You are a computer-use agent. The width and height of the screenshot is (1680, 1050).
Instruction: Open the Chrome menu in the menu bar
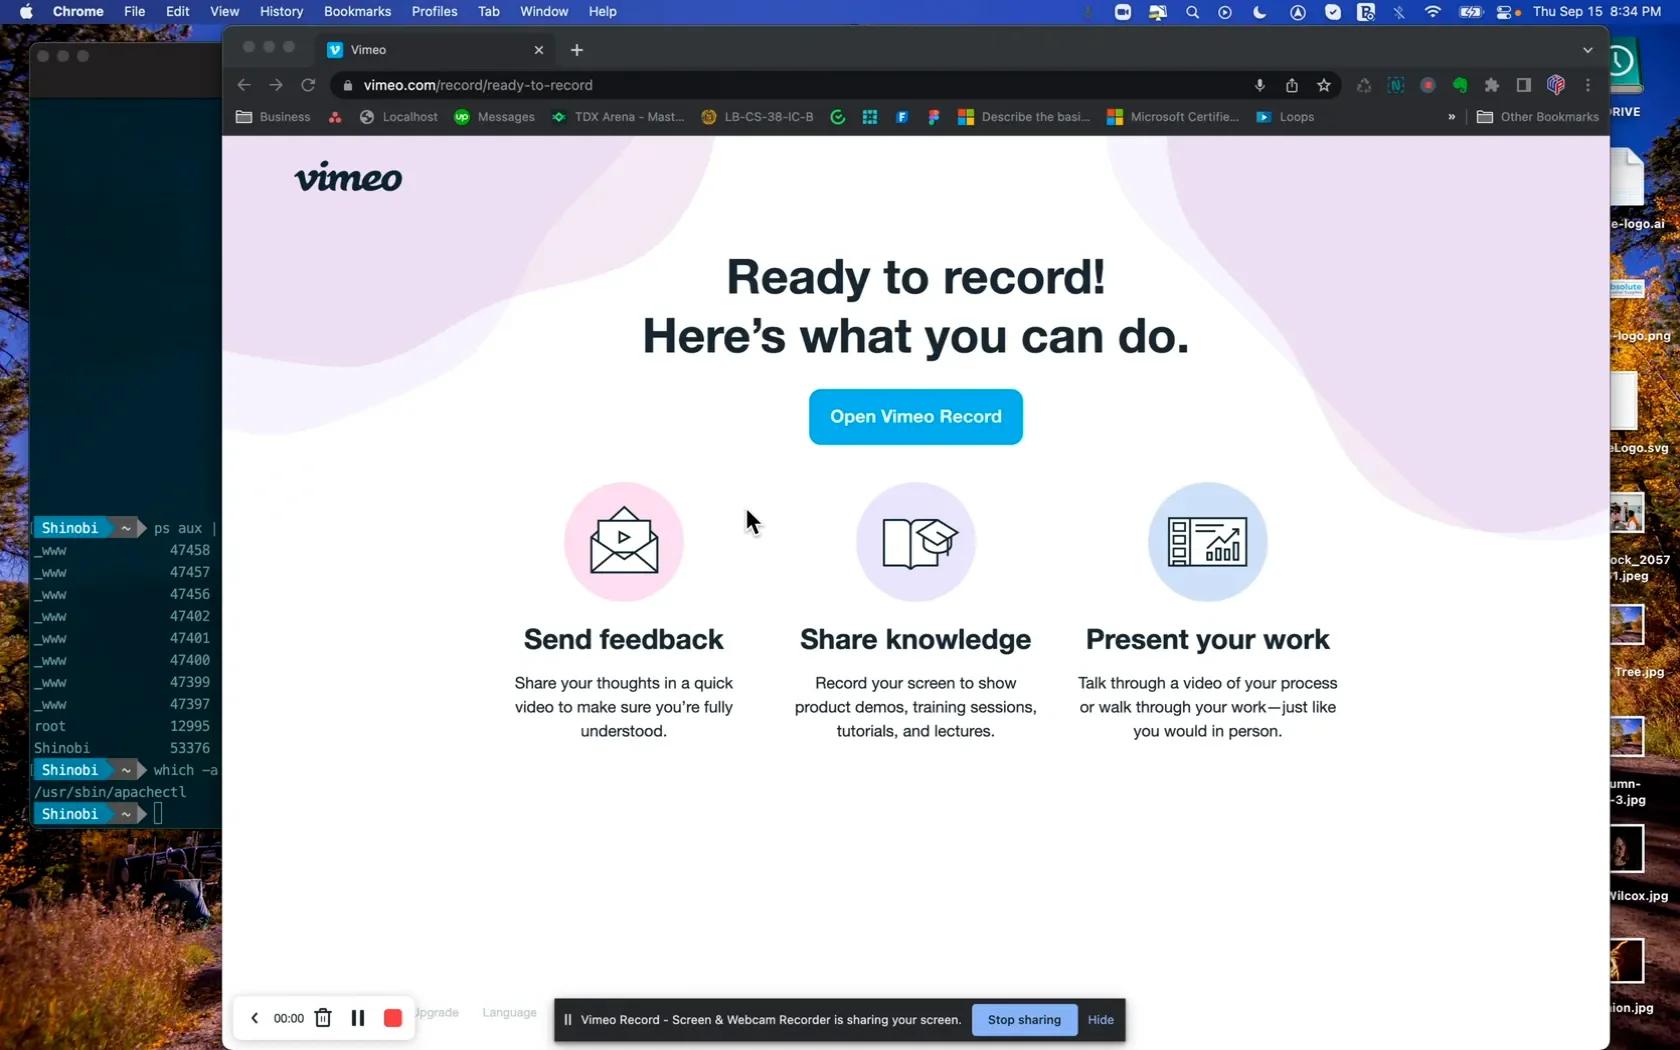78,11
